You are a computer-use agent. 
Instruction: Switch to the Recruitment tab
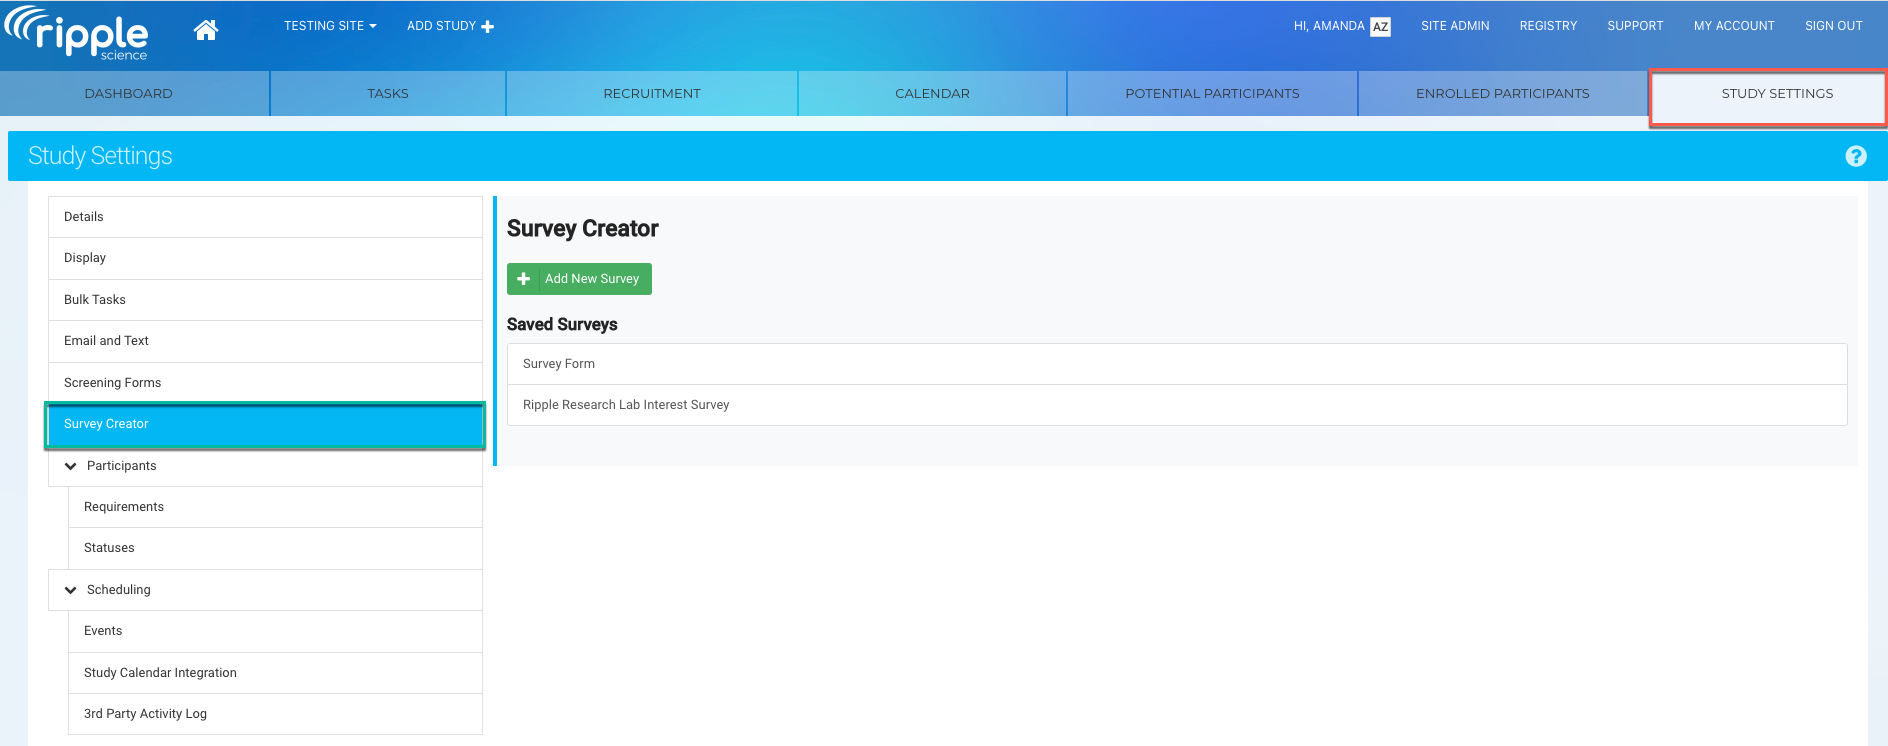click(x=651, y=94)
